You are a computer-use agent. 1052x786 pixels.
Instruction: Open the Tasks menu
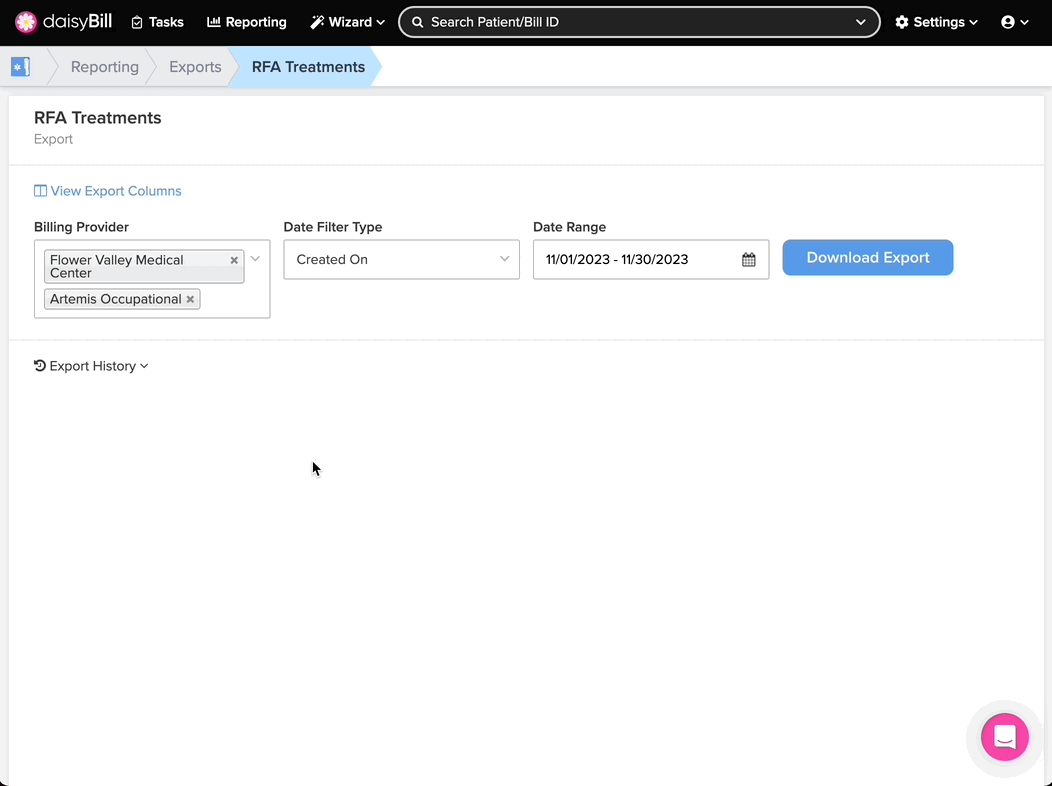tap(158, 22)
